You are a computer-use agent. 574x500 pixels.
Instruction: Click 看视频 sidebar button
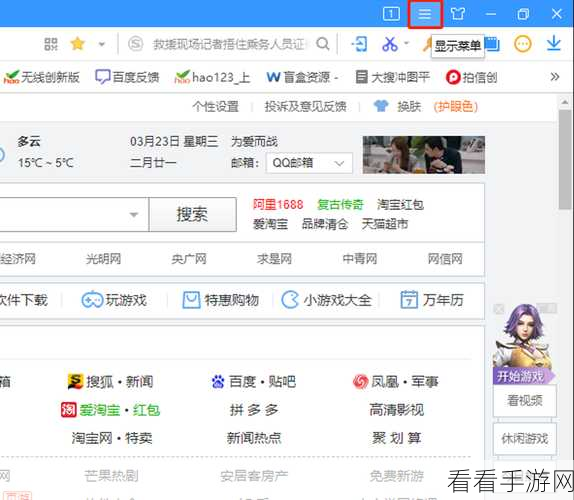pos(525,400)
